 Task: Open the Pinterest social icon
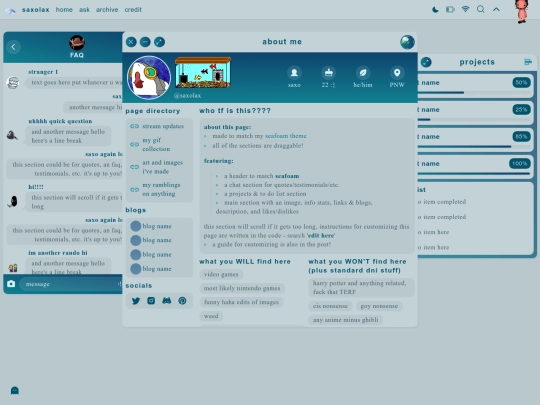tap(182, 301)
